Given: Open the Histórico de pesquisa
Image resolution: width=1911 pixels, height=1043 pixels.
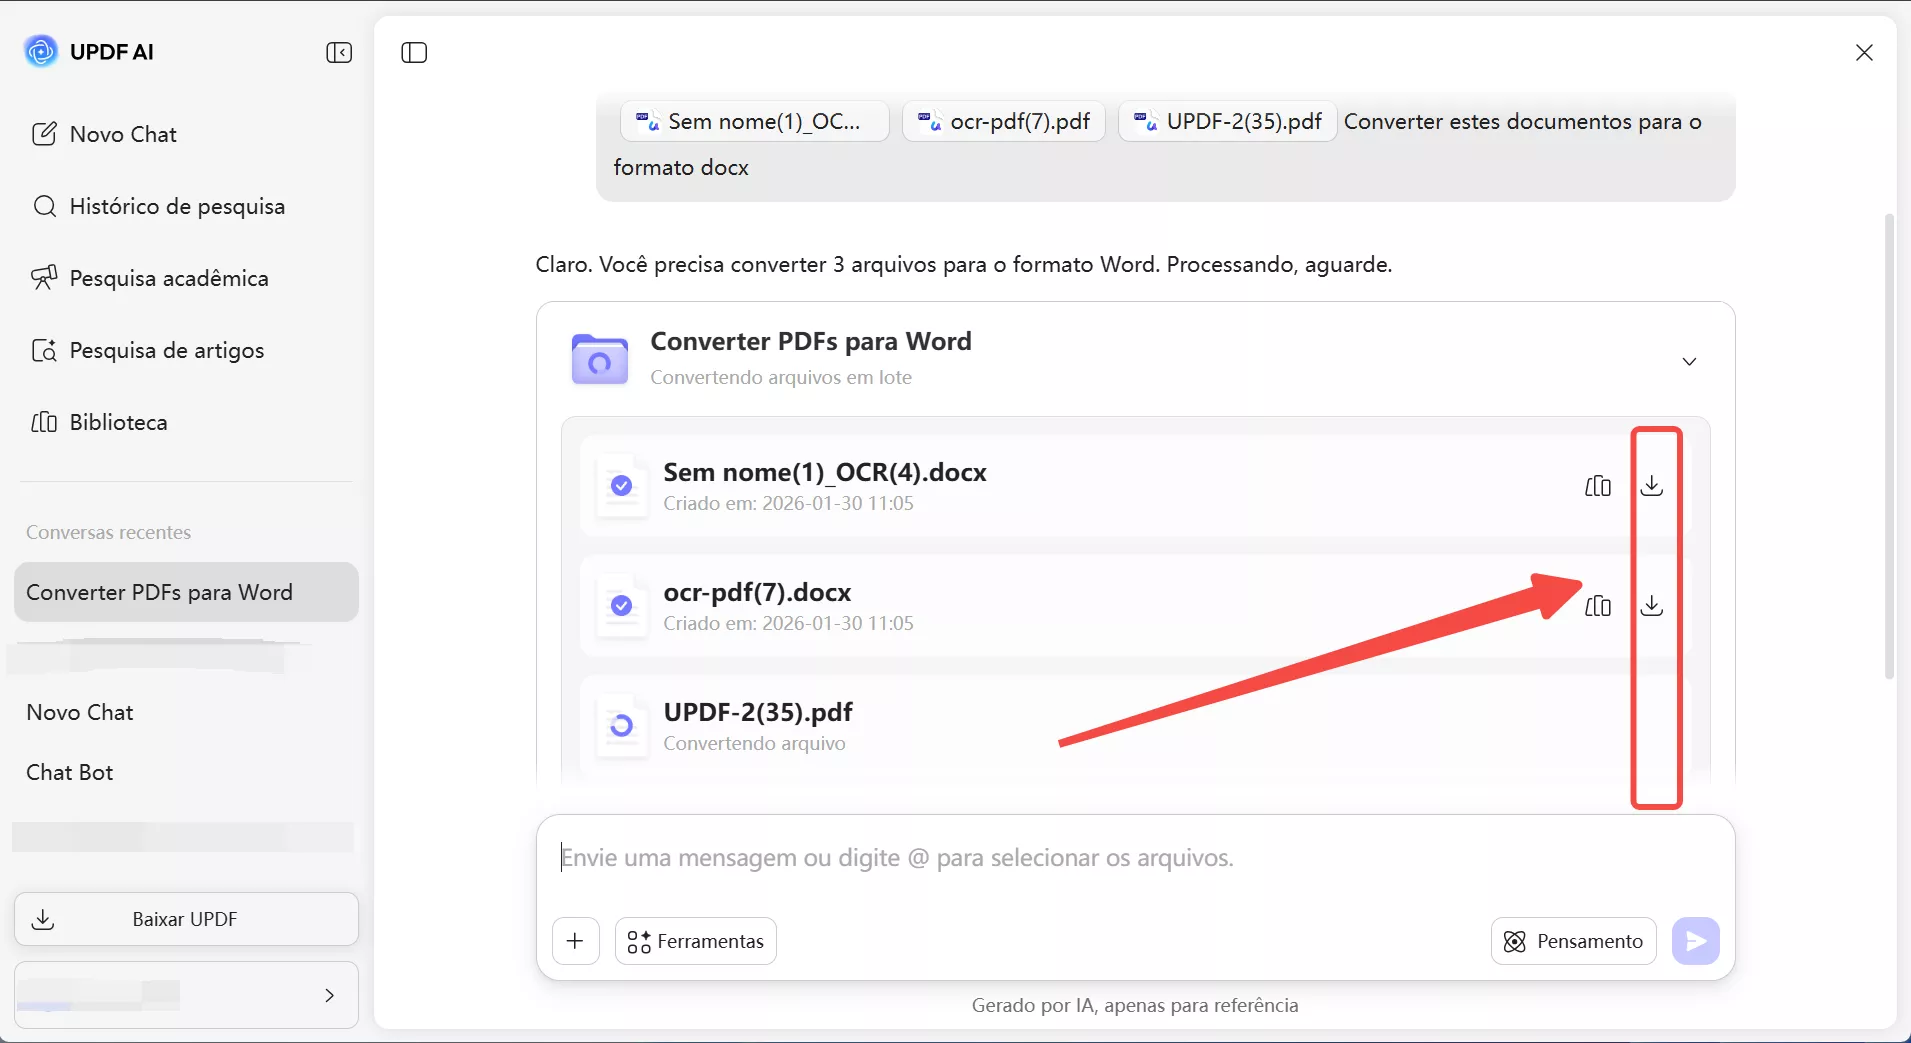Looking at the screenshot, I should click(176, 206).
